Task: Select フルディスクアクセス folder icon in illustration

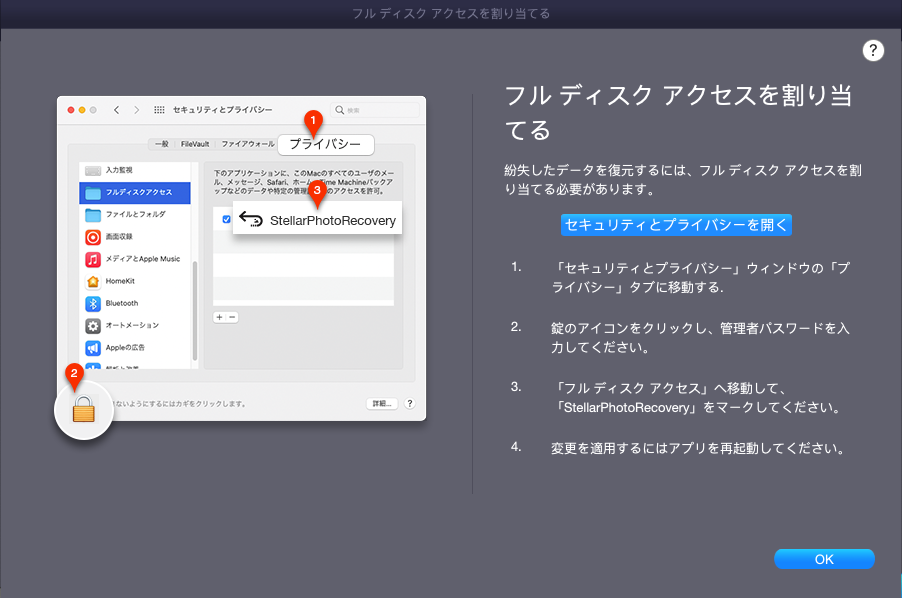Action: [93, 193]
